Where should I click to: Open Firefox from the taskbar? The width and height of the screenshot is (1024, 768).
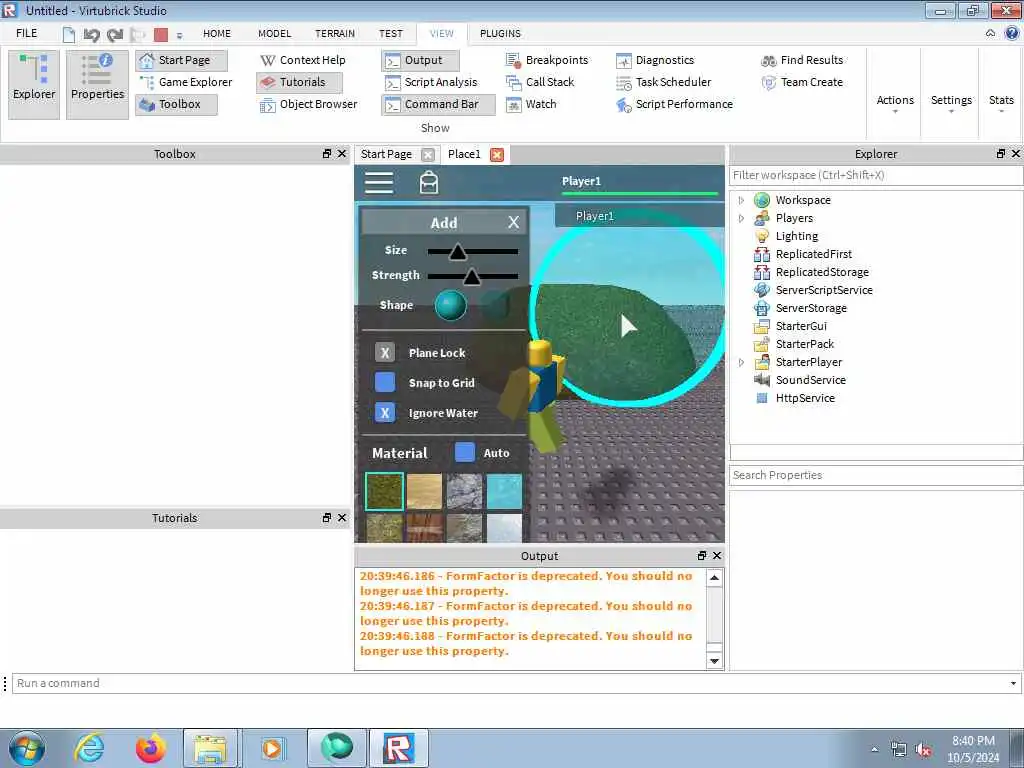[x=151, y=748]
